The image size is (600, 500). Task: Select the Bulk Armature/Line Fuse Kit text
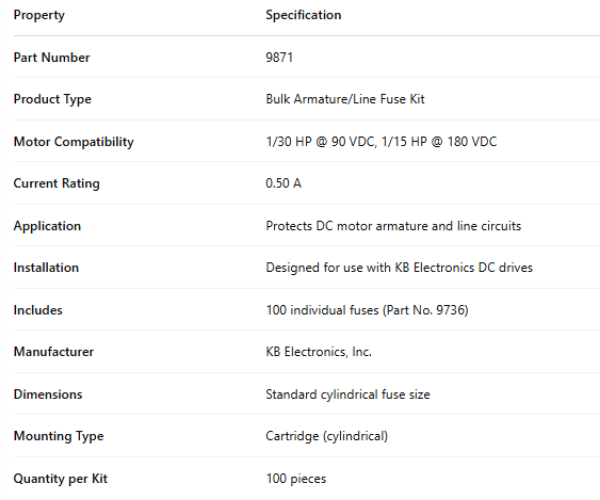pyautogui.click(x=345, y=100)
